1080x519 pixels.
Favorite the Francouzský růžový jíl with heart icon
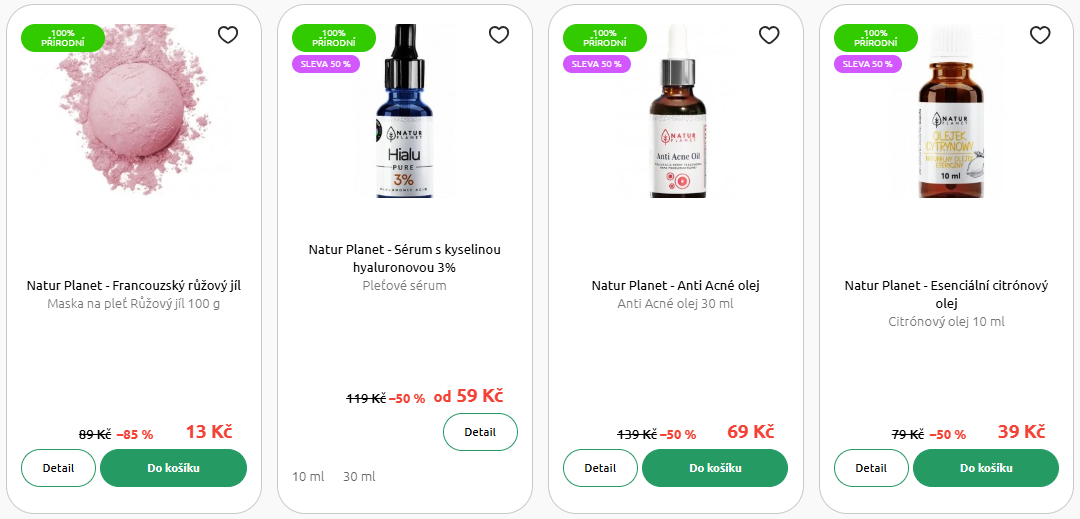[x=227, y=34]
